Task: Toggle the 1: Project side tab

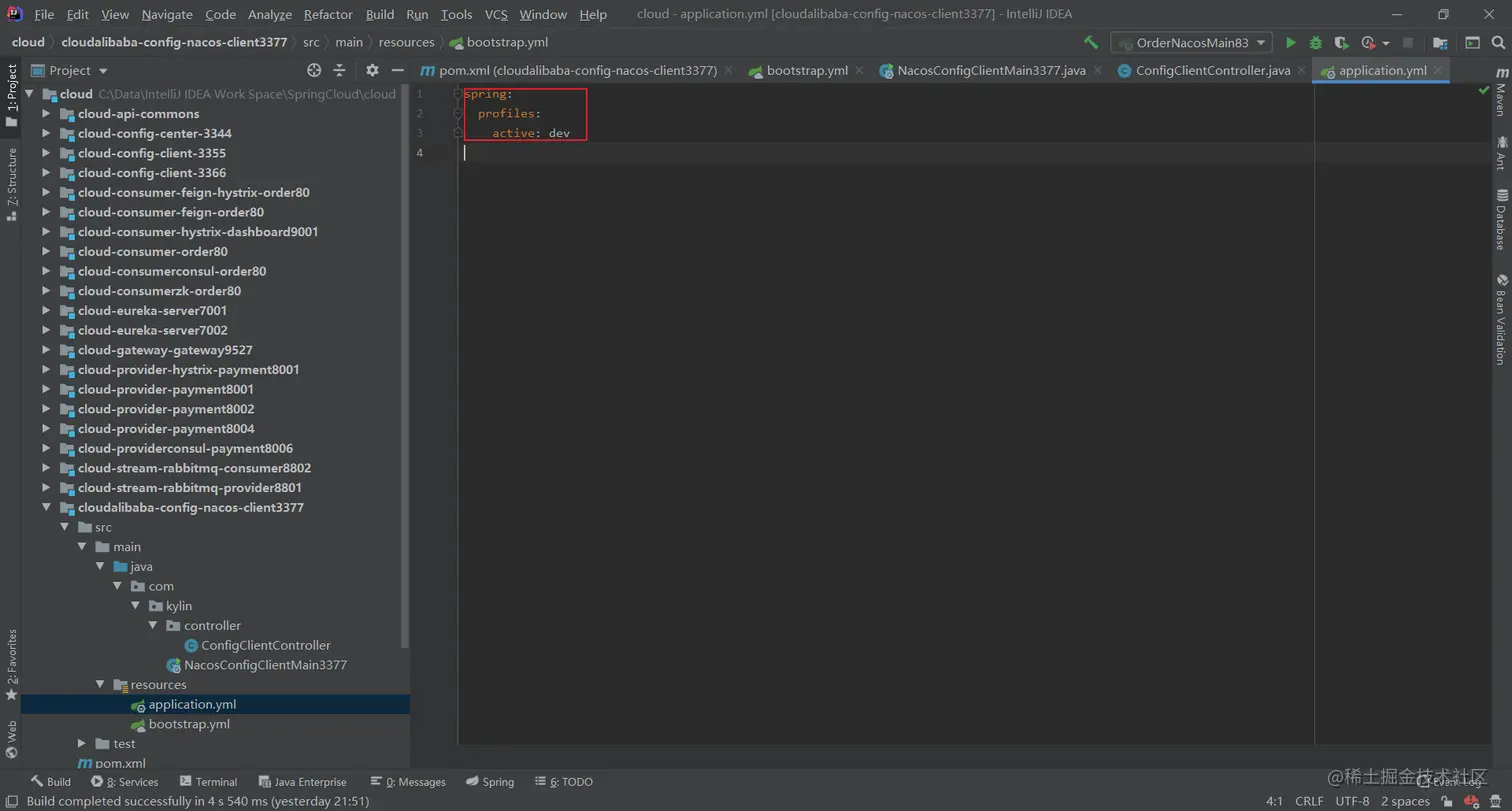Action: click(11, 95)
